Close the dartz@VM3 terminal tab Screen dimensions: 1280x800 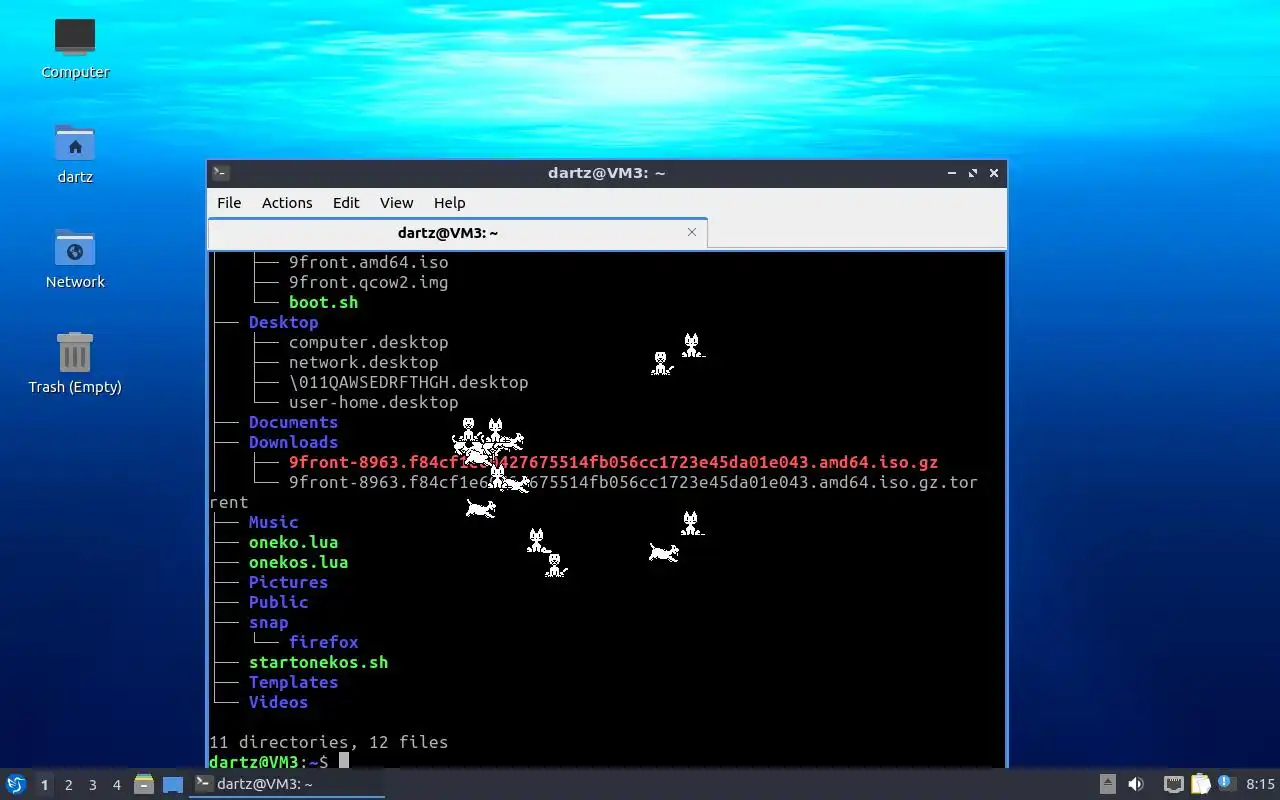click(692, 232)
